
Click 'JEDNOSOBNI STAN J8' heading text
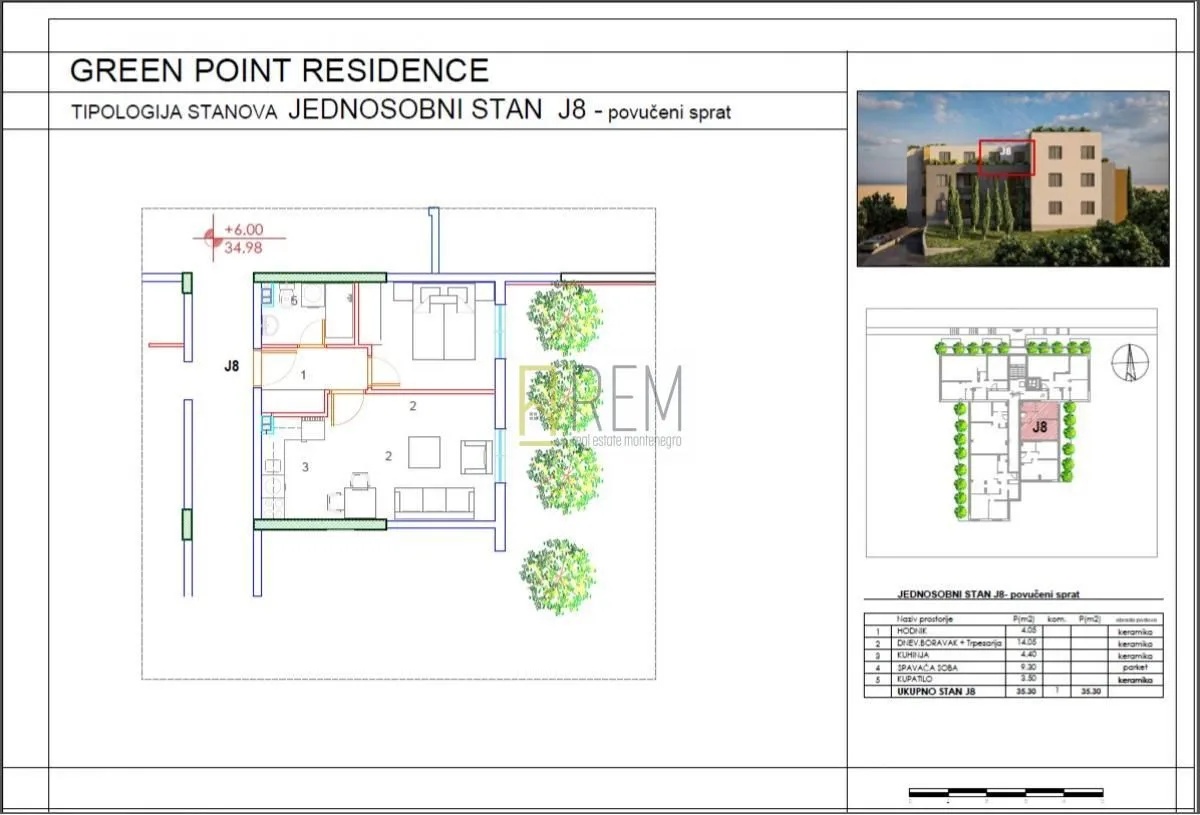pos(437,110)
